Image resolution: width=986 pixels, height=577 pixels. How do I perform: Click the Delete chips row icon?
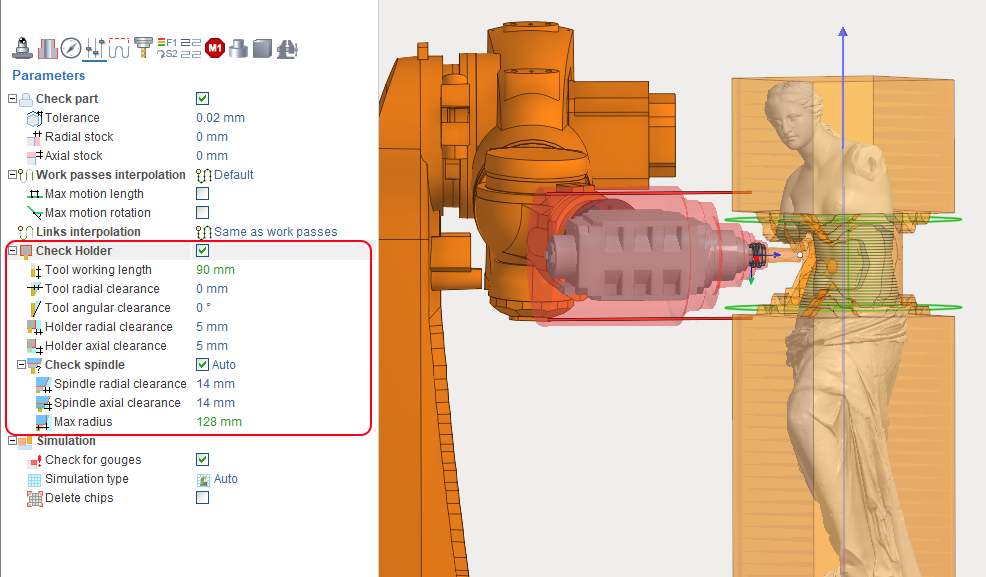[x=35, y=498]
